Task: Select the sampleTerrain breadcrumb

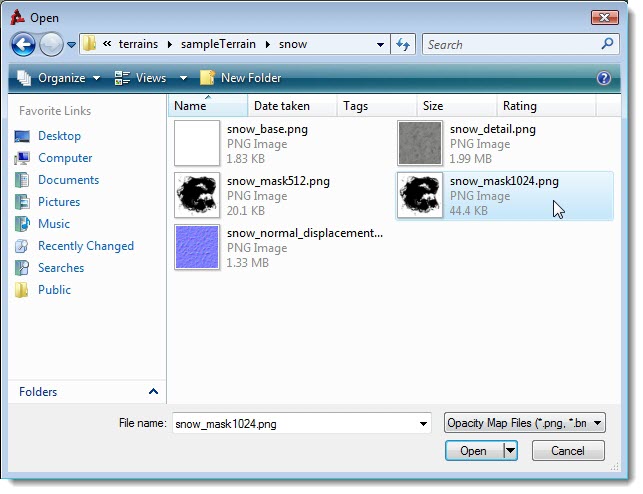Action: [x=218, y=44]
